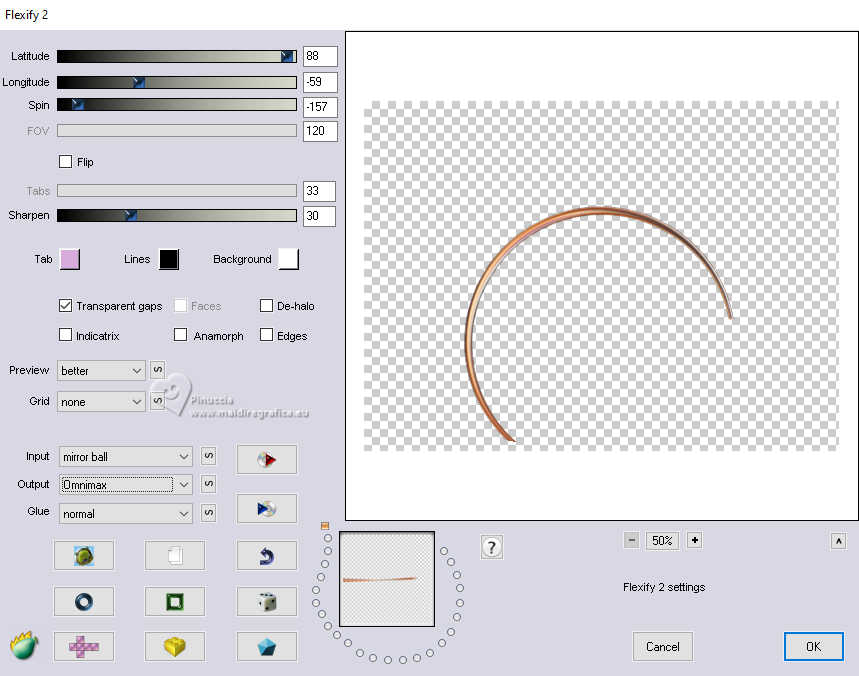Click the red play arrow icon button

[267, 459]
